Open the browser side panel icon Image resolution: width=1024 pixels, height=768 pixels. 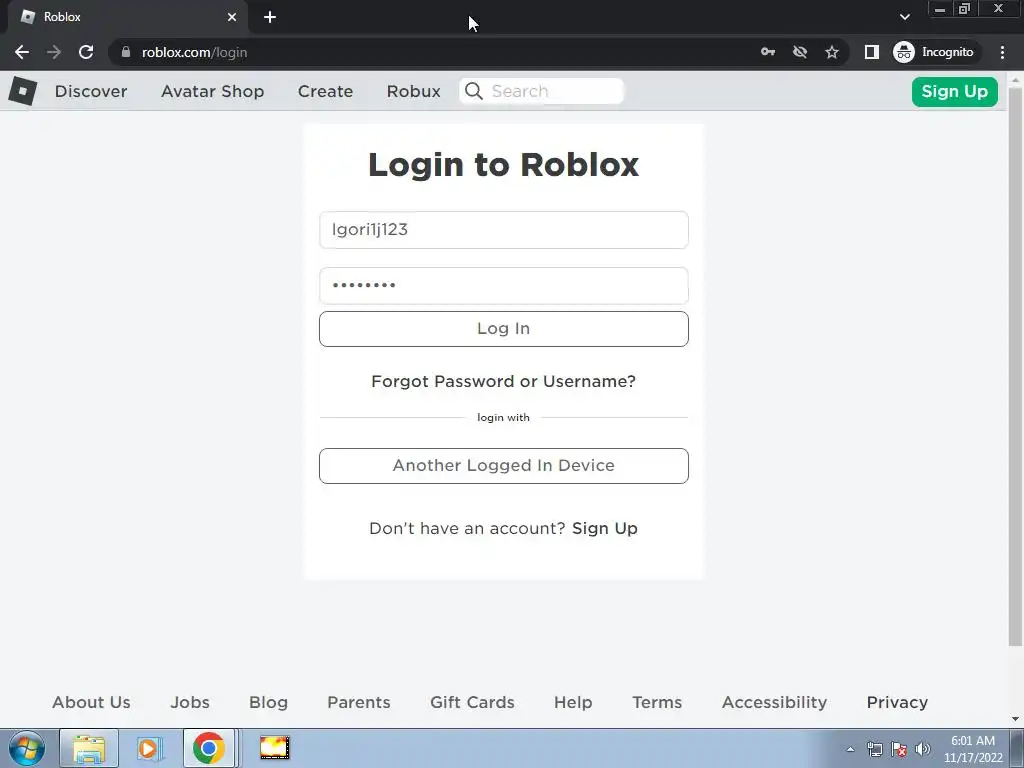pyautogui.click(x=871, y=52)
